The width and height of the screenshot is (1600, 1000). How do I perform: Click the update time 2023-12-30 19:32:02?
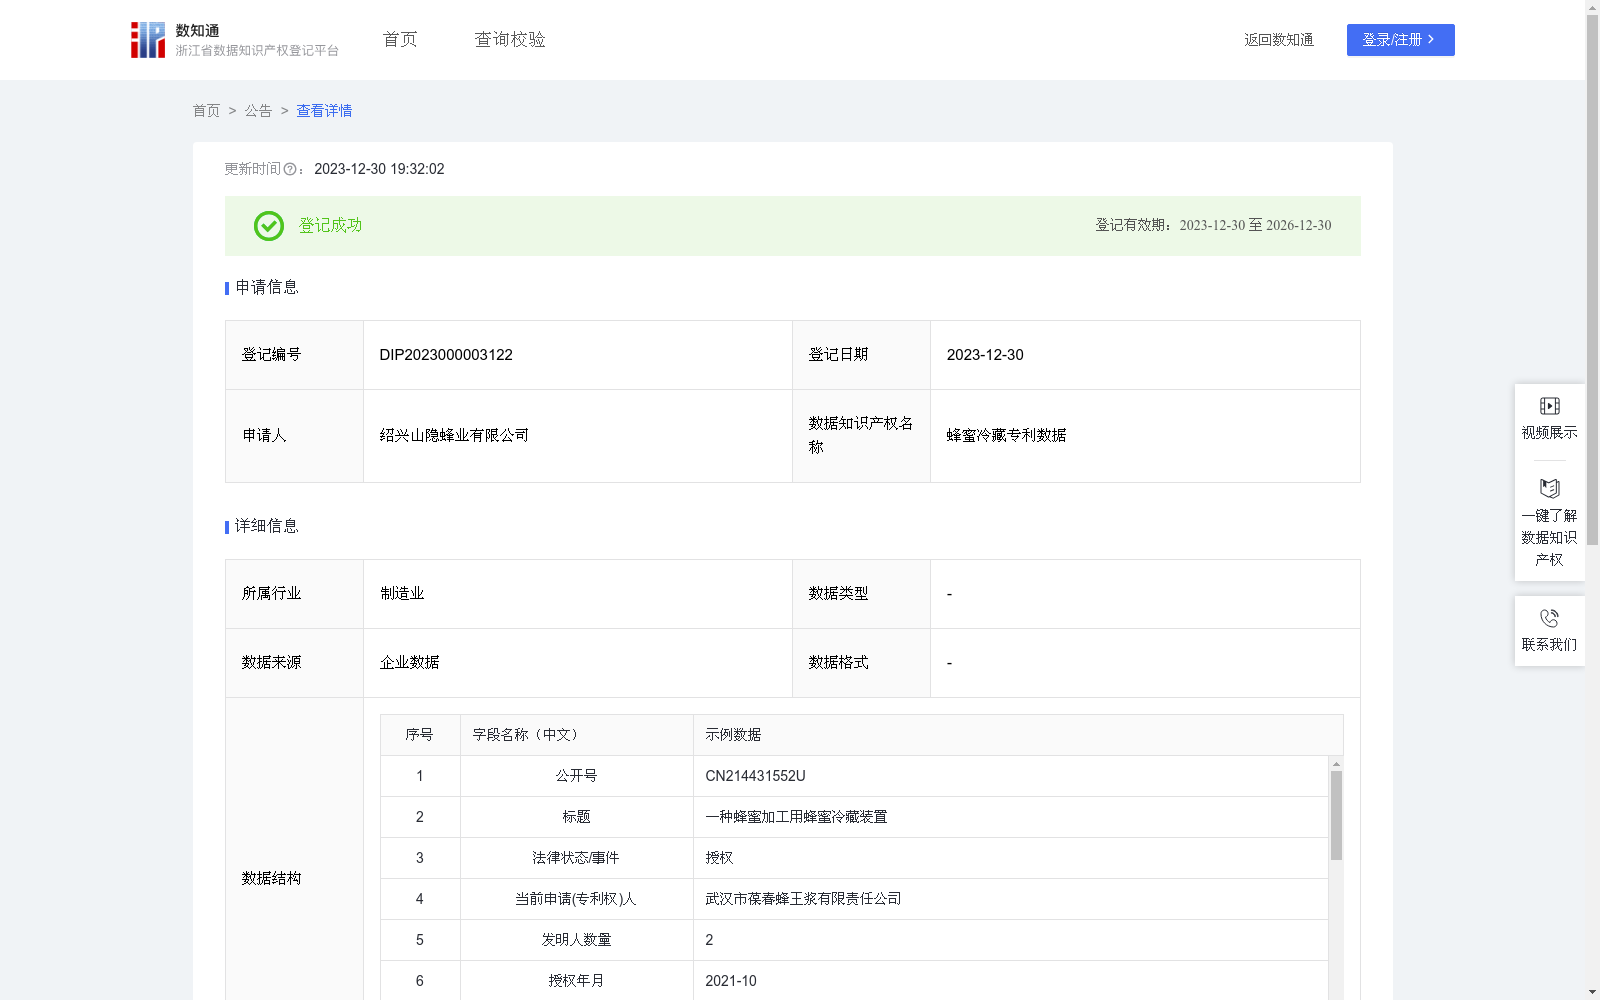coord(379,170)
